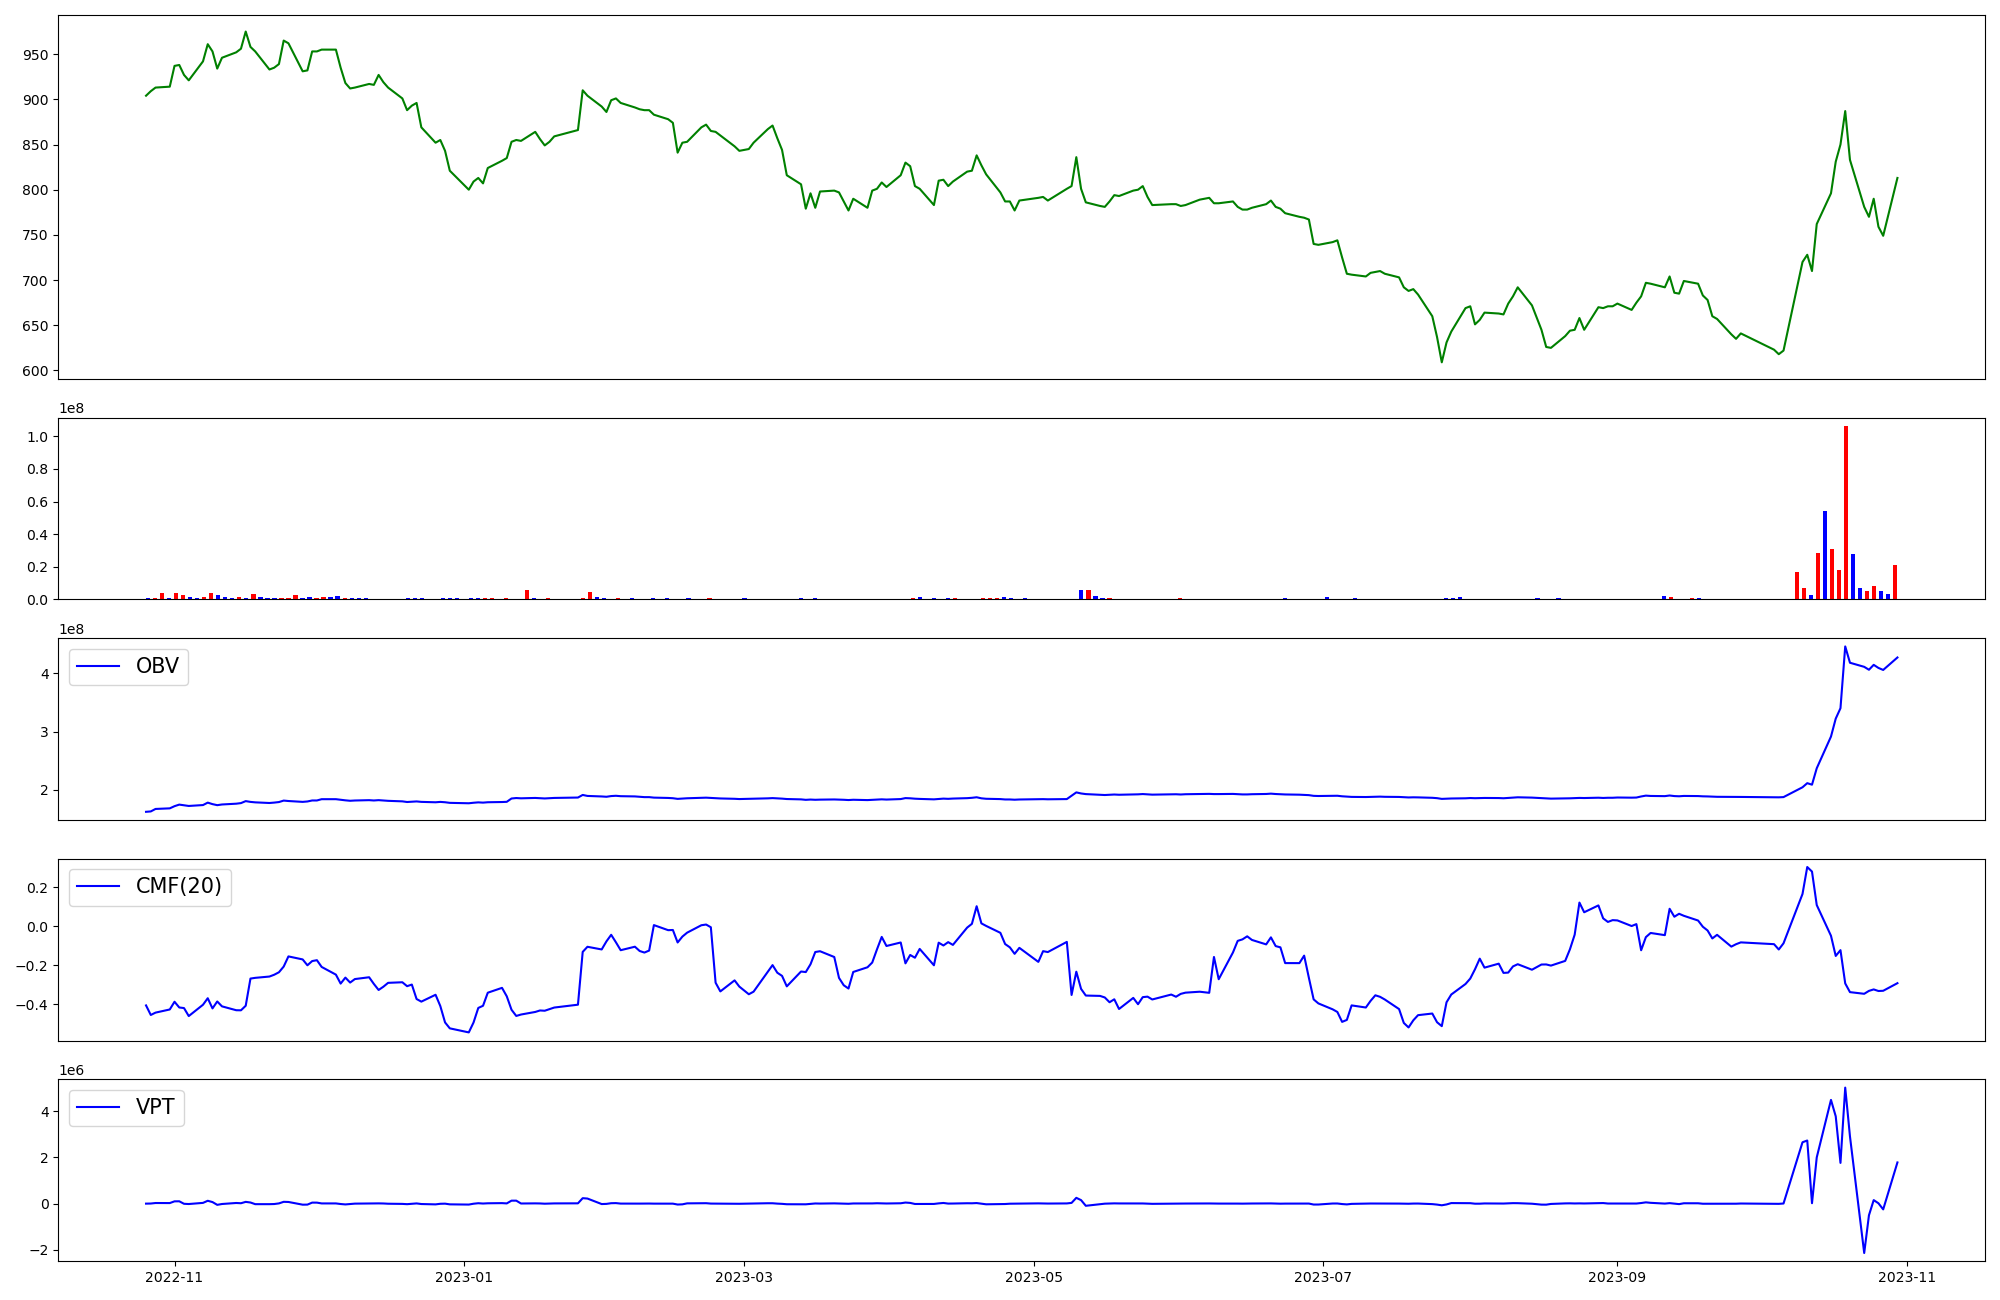Click the blue line sample in OBV legend
2000x1300 pixels.
98,666
